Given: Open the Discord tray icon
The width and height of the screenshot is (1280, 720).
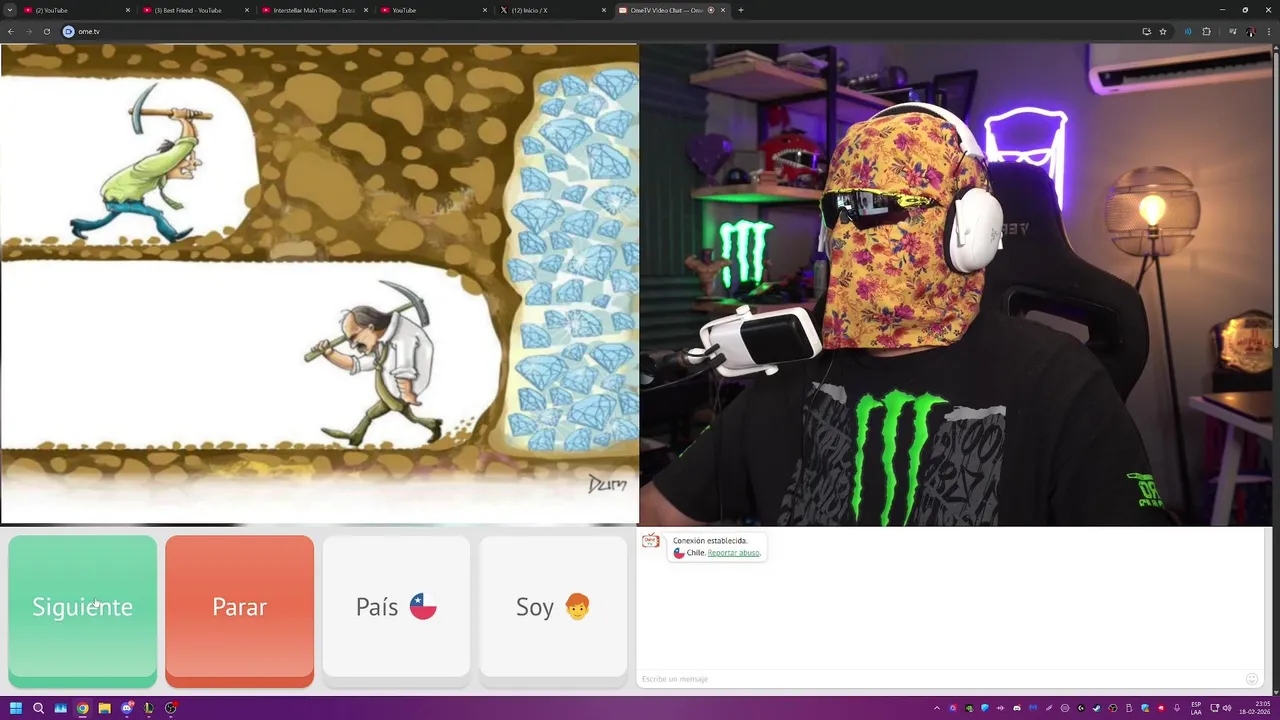Looking at the screenshot, I should pos(1017,708).
